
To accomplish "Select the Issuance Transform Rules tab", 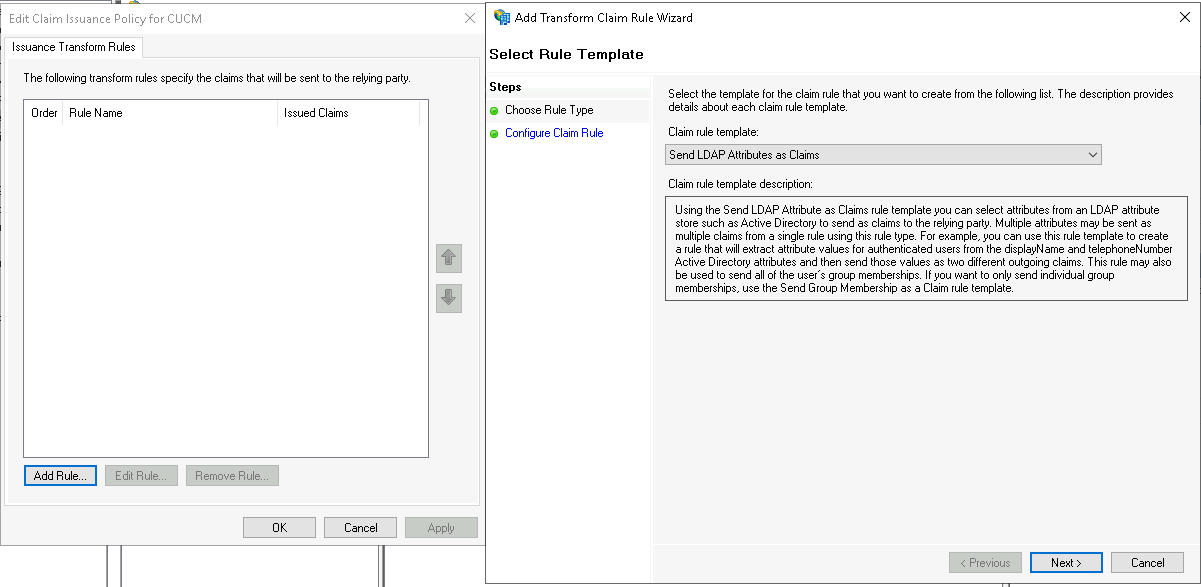I will point(75,47).
